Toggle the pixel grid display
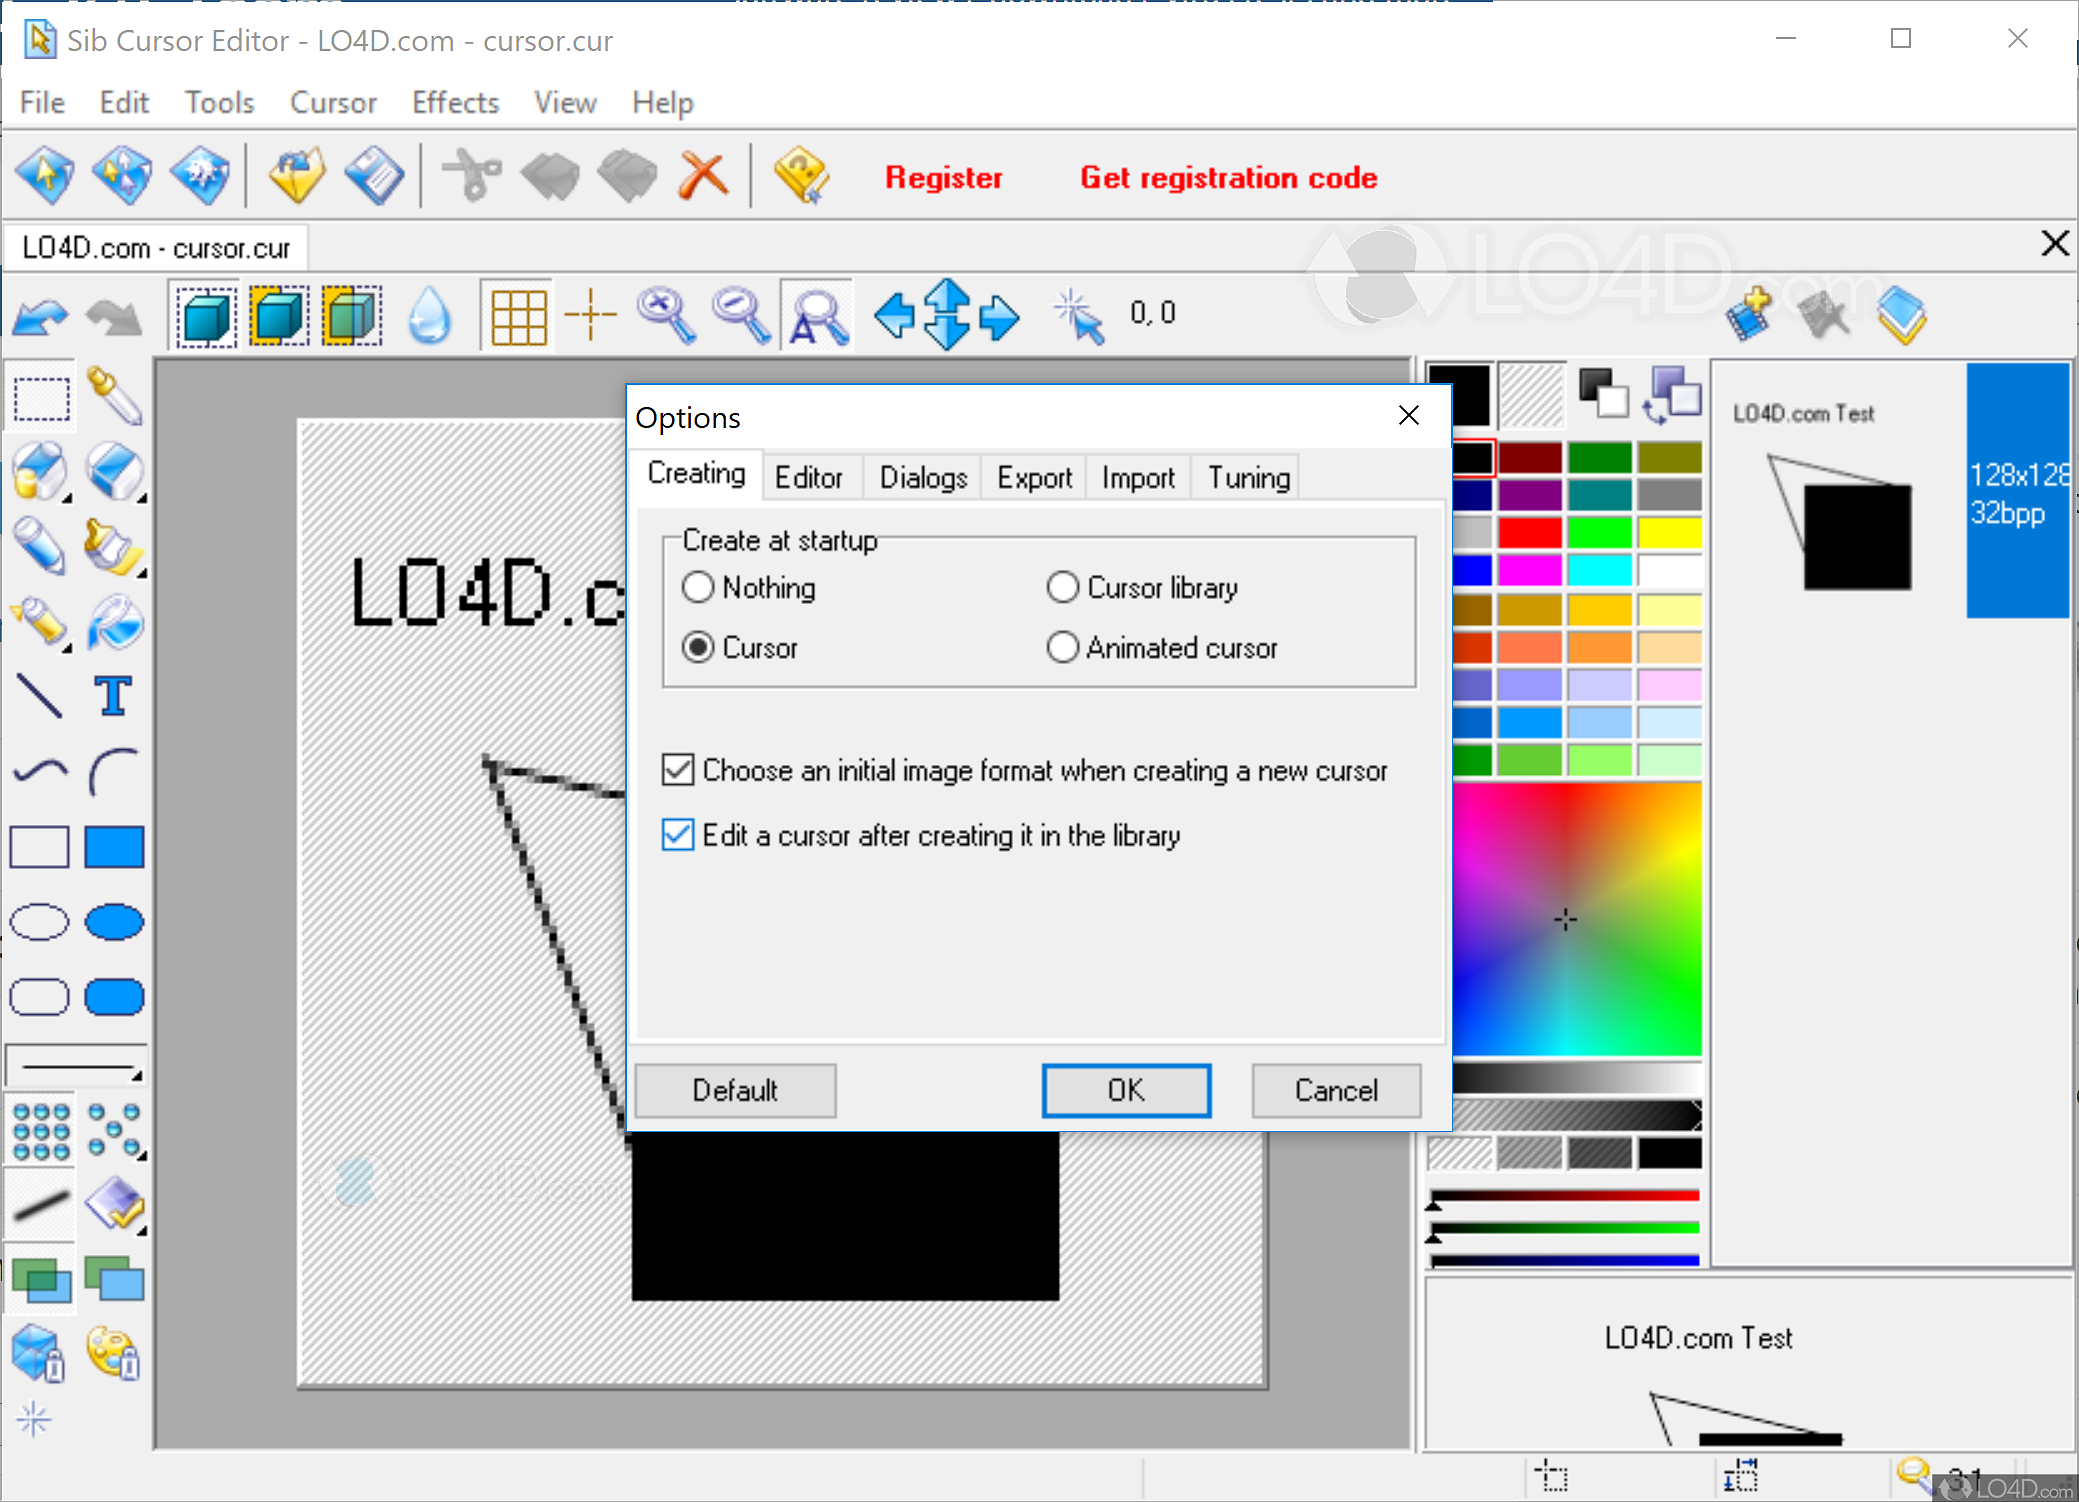 tap(517, 314)
